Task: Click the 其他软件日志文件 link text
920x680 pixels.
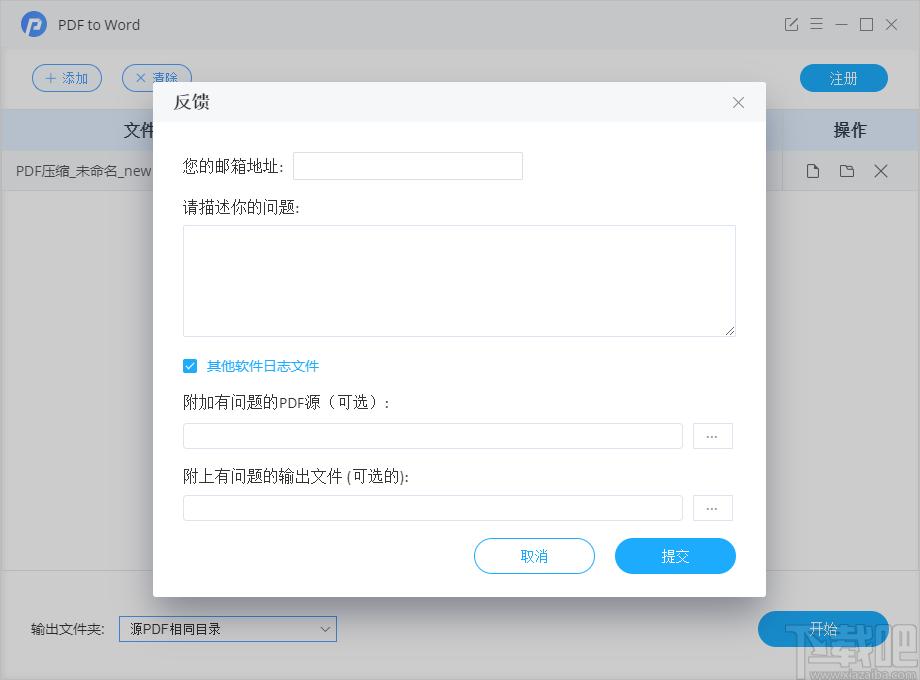Action: coord(263,366)
